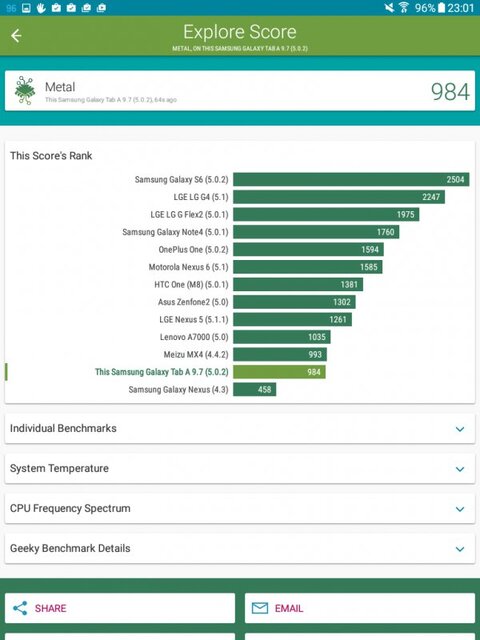This screenshot has height=640, width=480.
Task: Tap Asus Zenfone2 (5.0) label
Action: pos(193,302)
